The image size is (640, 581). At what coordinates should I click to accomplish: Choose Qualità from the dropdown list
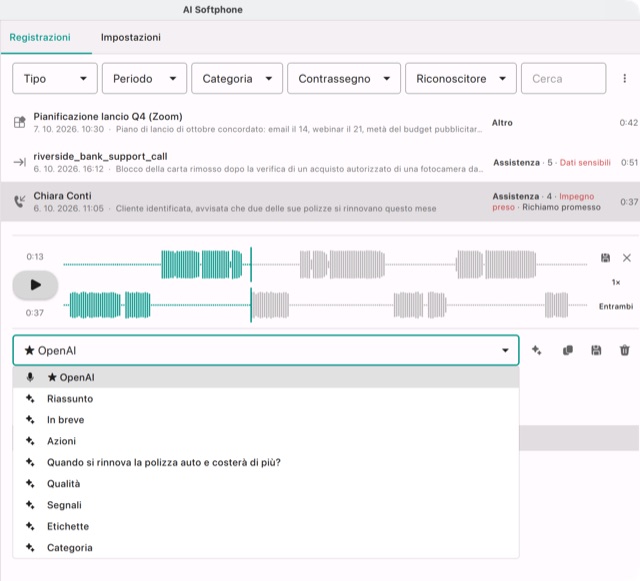click(x=266, y=483)
